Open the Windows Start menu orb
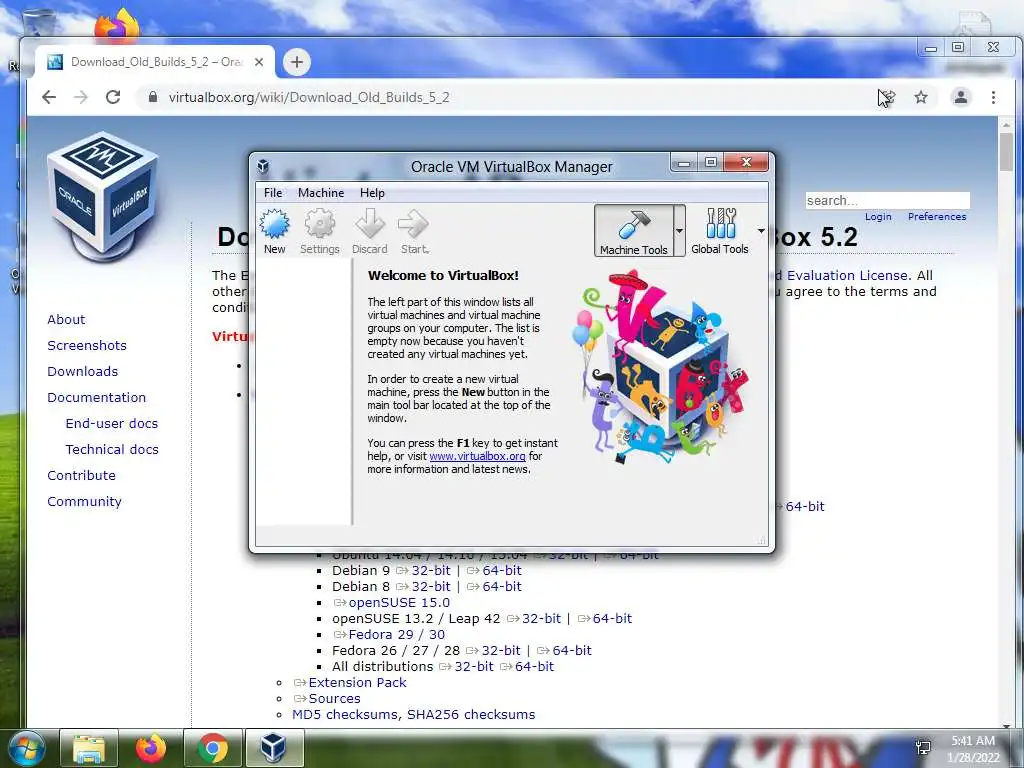1024x768 pixels. click(27, 748)
